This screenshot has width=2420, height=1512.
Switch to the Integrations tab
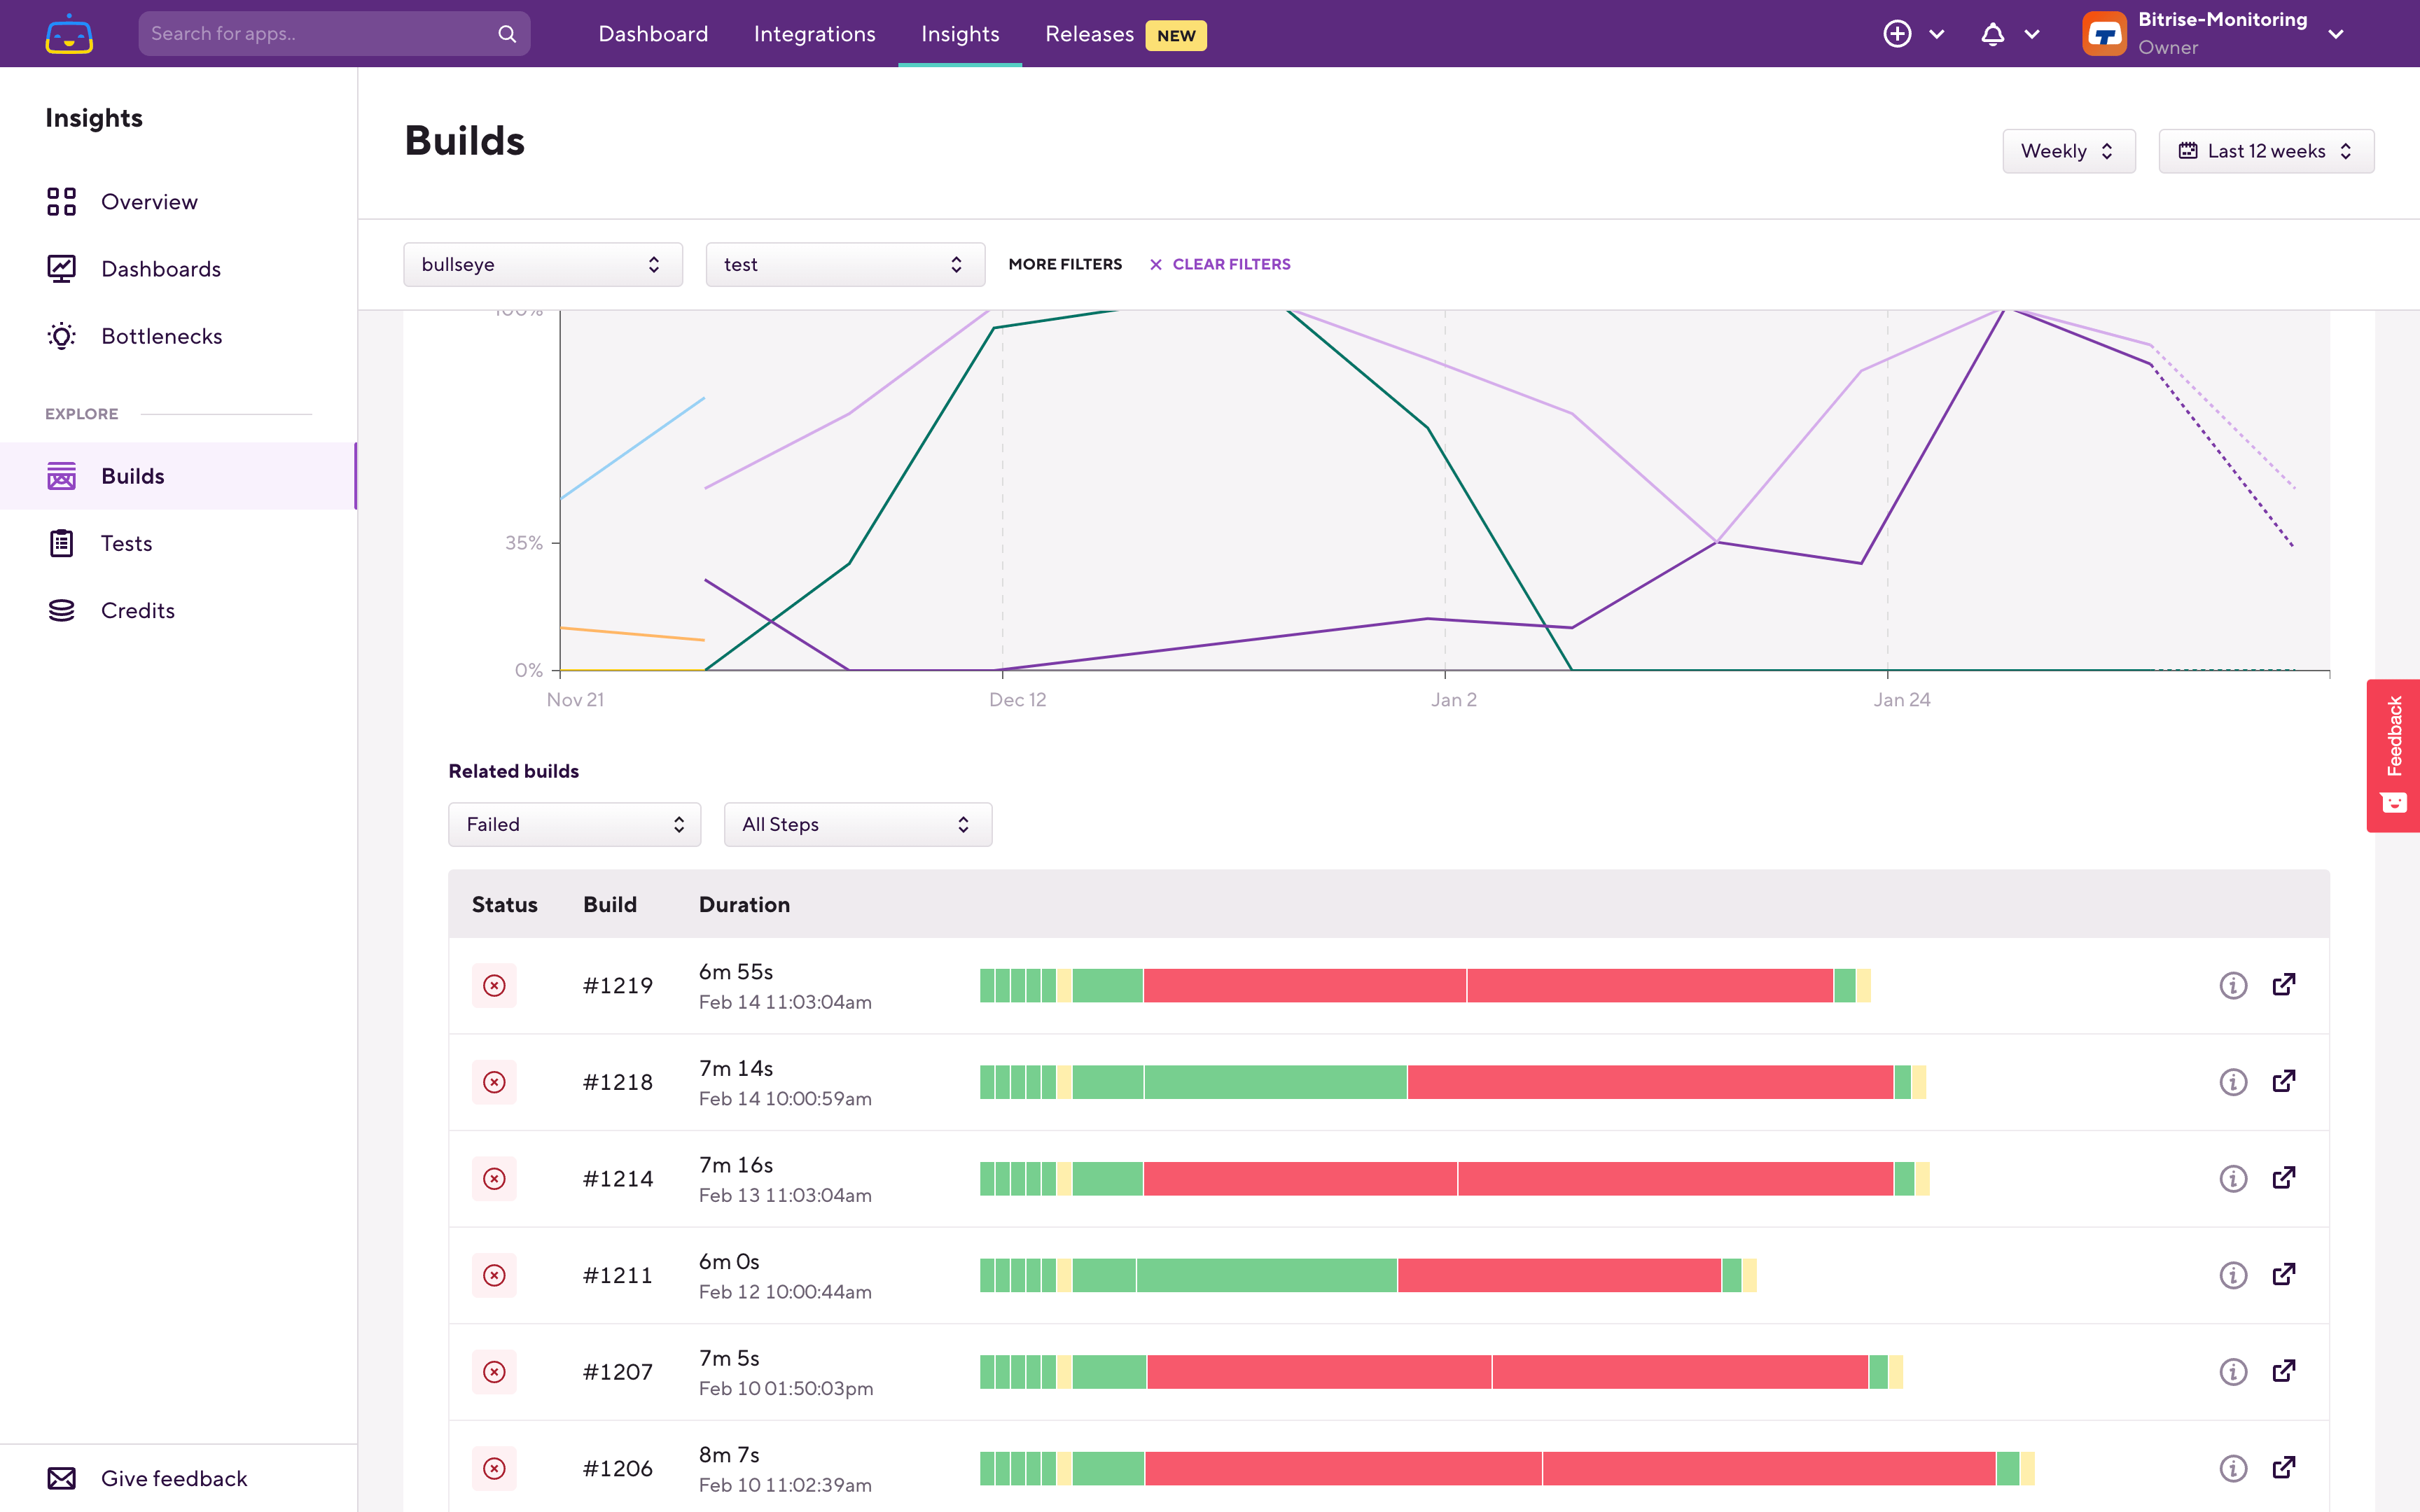pyautogui.click(x=814, y=34)
